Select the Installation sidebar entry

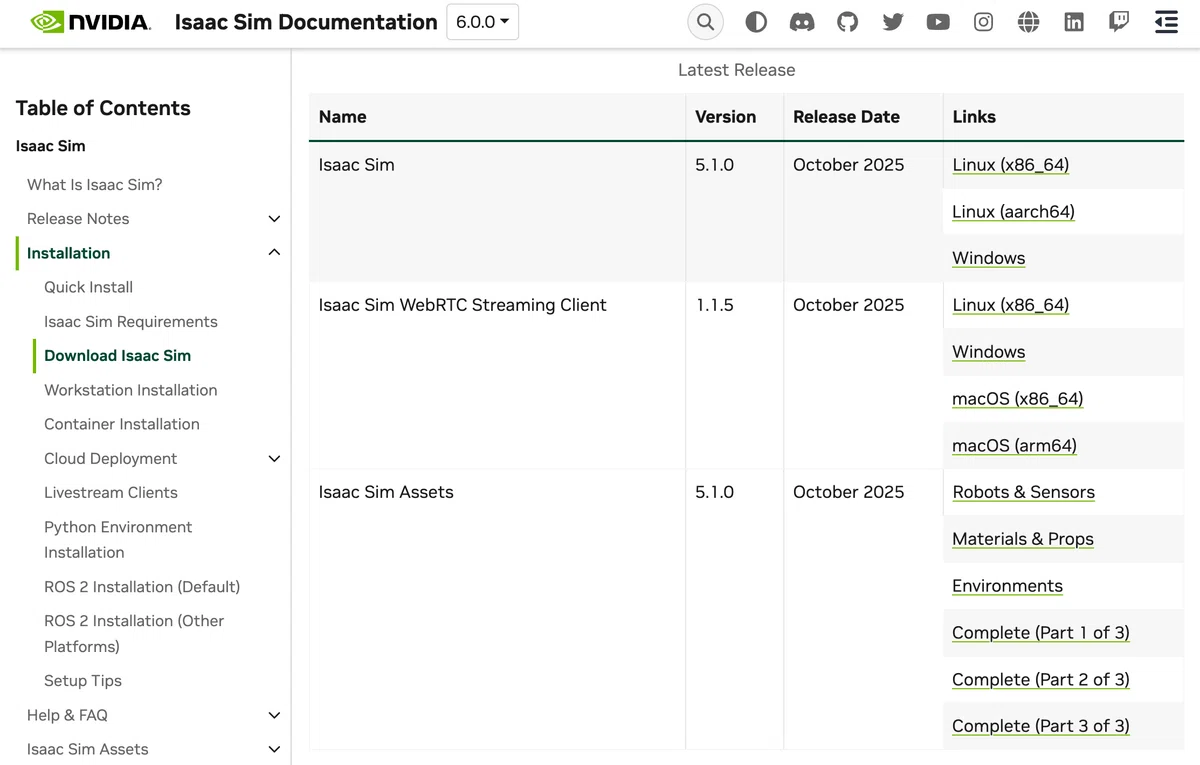[68, 253]
